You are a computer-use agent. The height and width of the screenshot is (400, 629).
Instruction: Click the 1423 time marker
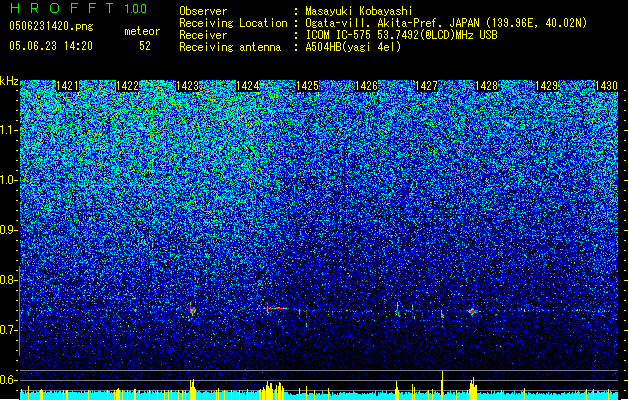[x=187, y=86]
